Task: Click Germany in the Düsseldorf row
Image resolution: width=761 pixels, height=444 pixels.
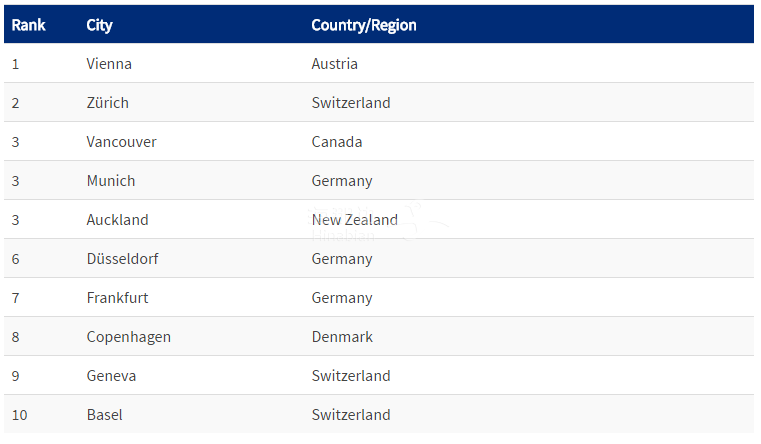Action: pyautogui.click(x=342, y=259)
